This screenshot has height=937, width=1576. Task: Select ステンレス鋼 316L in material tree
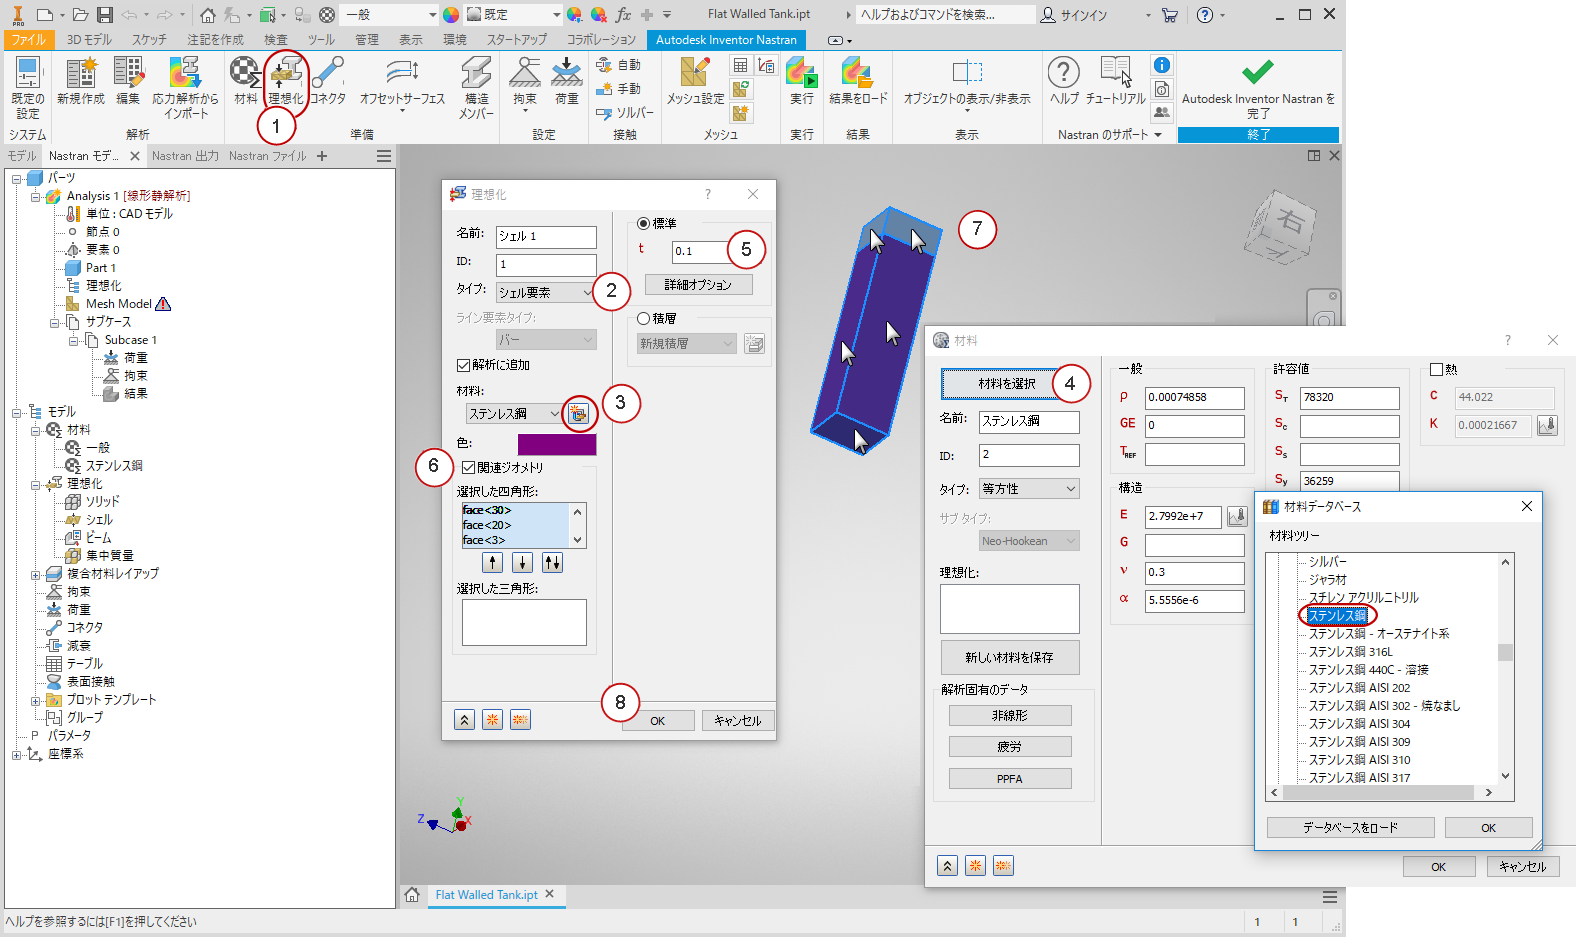click(x=1350, y=652)
